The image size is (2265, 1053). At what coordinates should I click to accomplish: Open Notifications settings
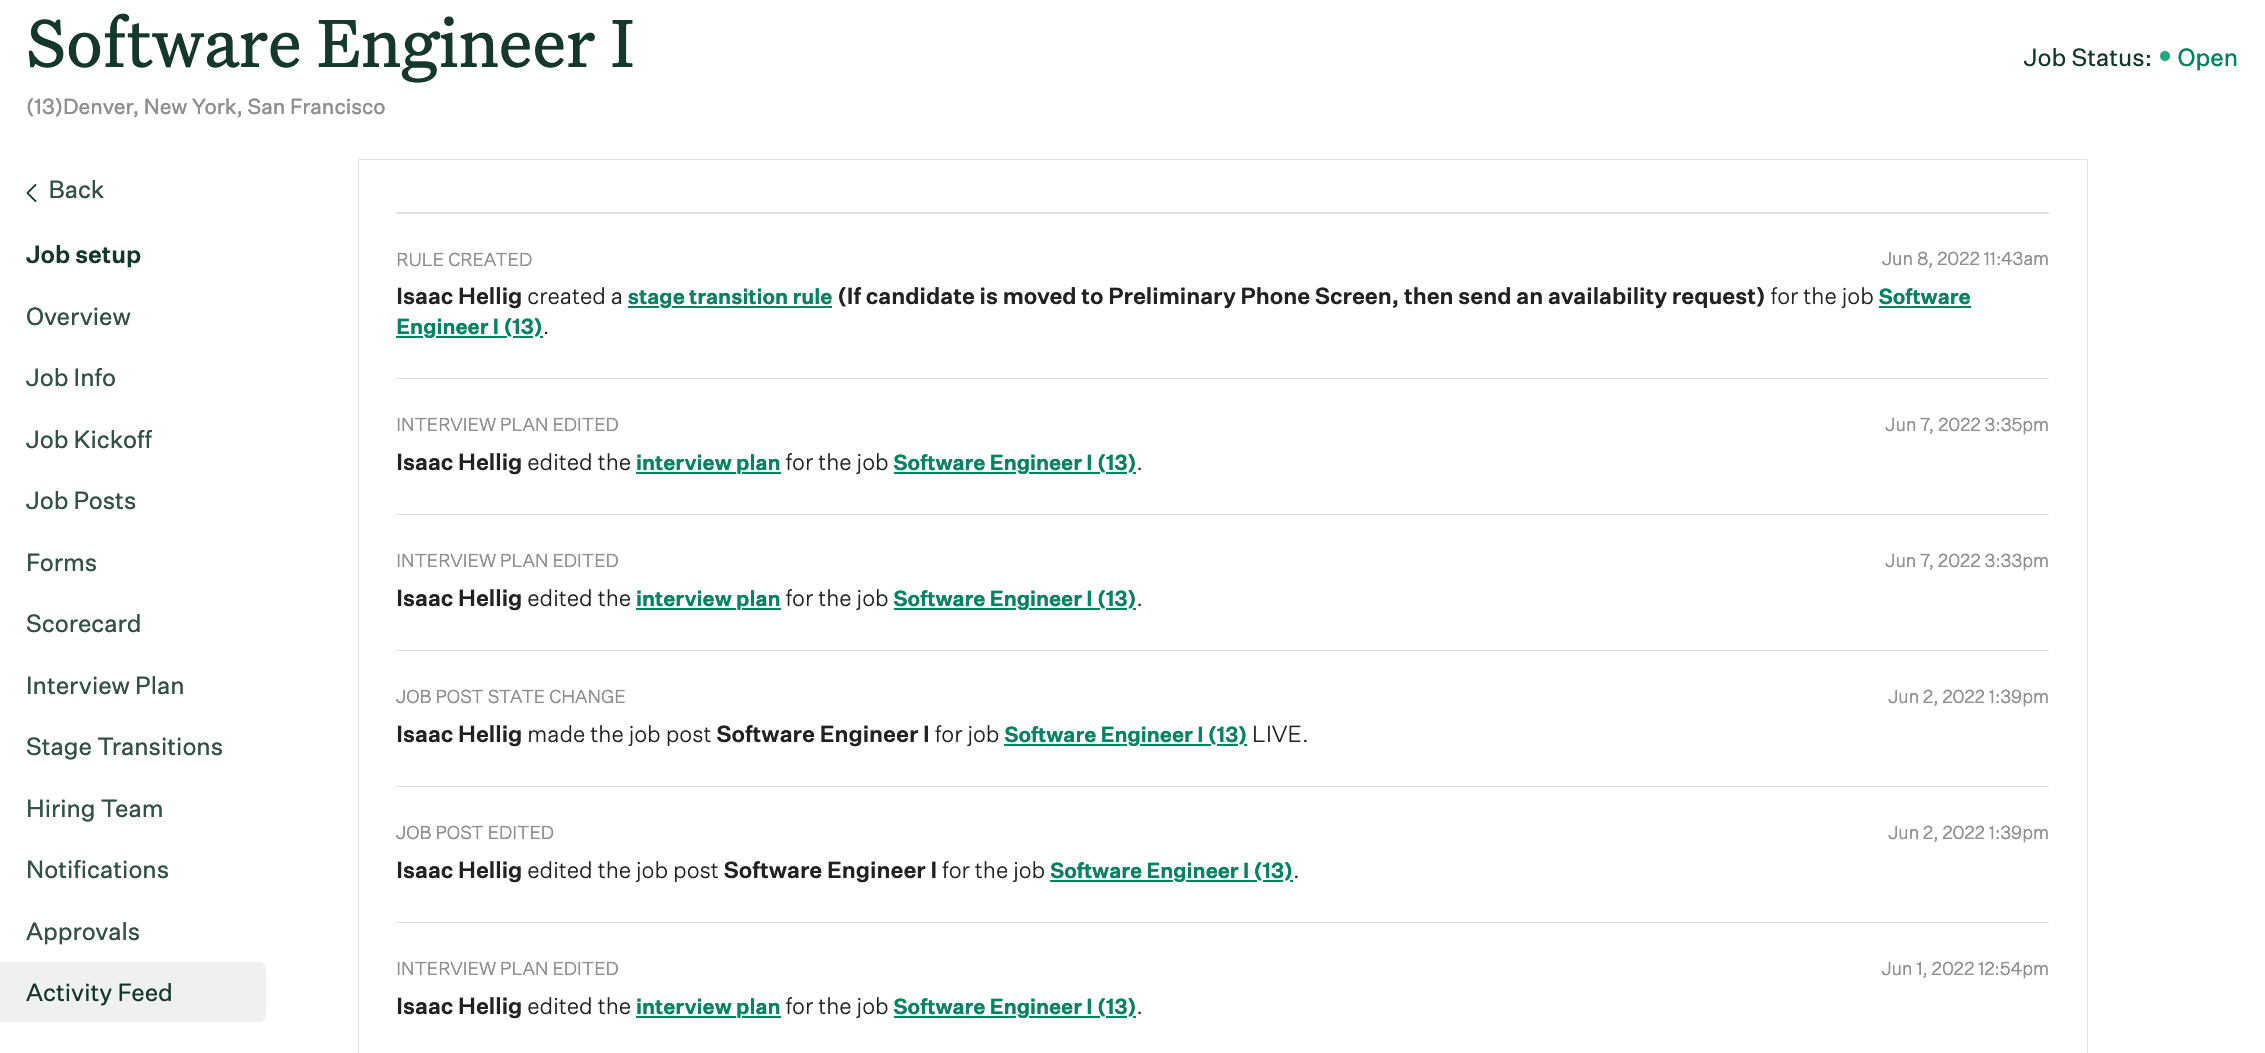click(97, 869)
